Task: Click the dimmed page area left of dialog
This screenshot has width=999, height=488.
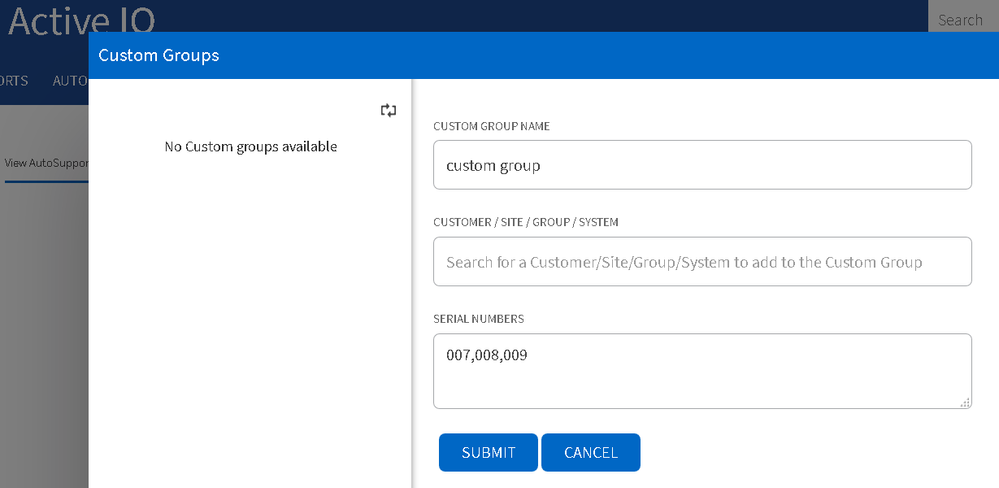Action: [x=44, y=330]
